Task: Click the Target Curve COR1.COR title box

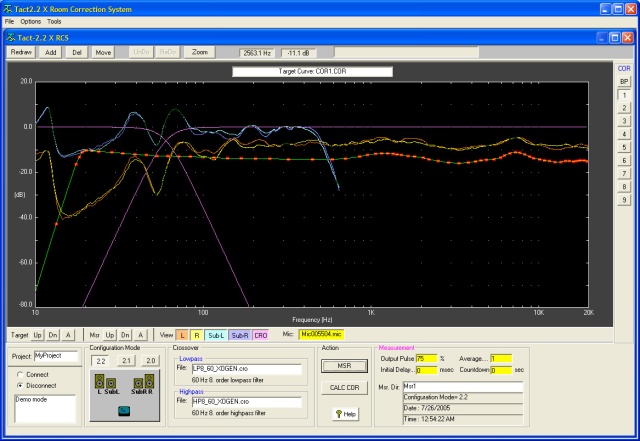Action: (312, 71)
